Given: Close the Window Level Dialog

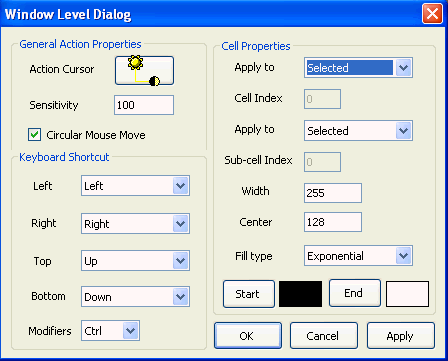Looking at the screenshot, I should pos(432,14).
